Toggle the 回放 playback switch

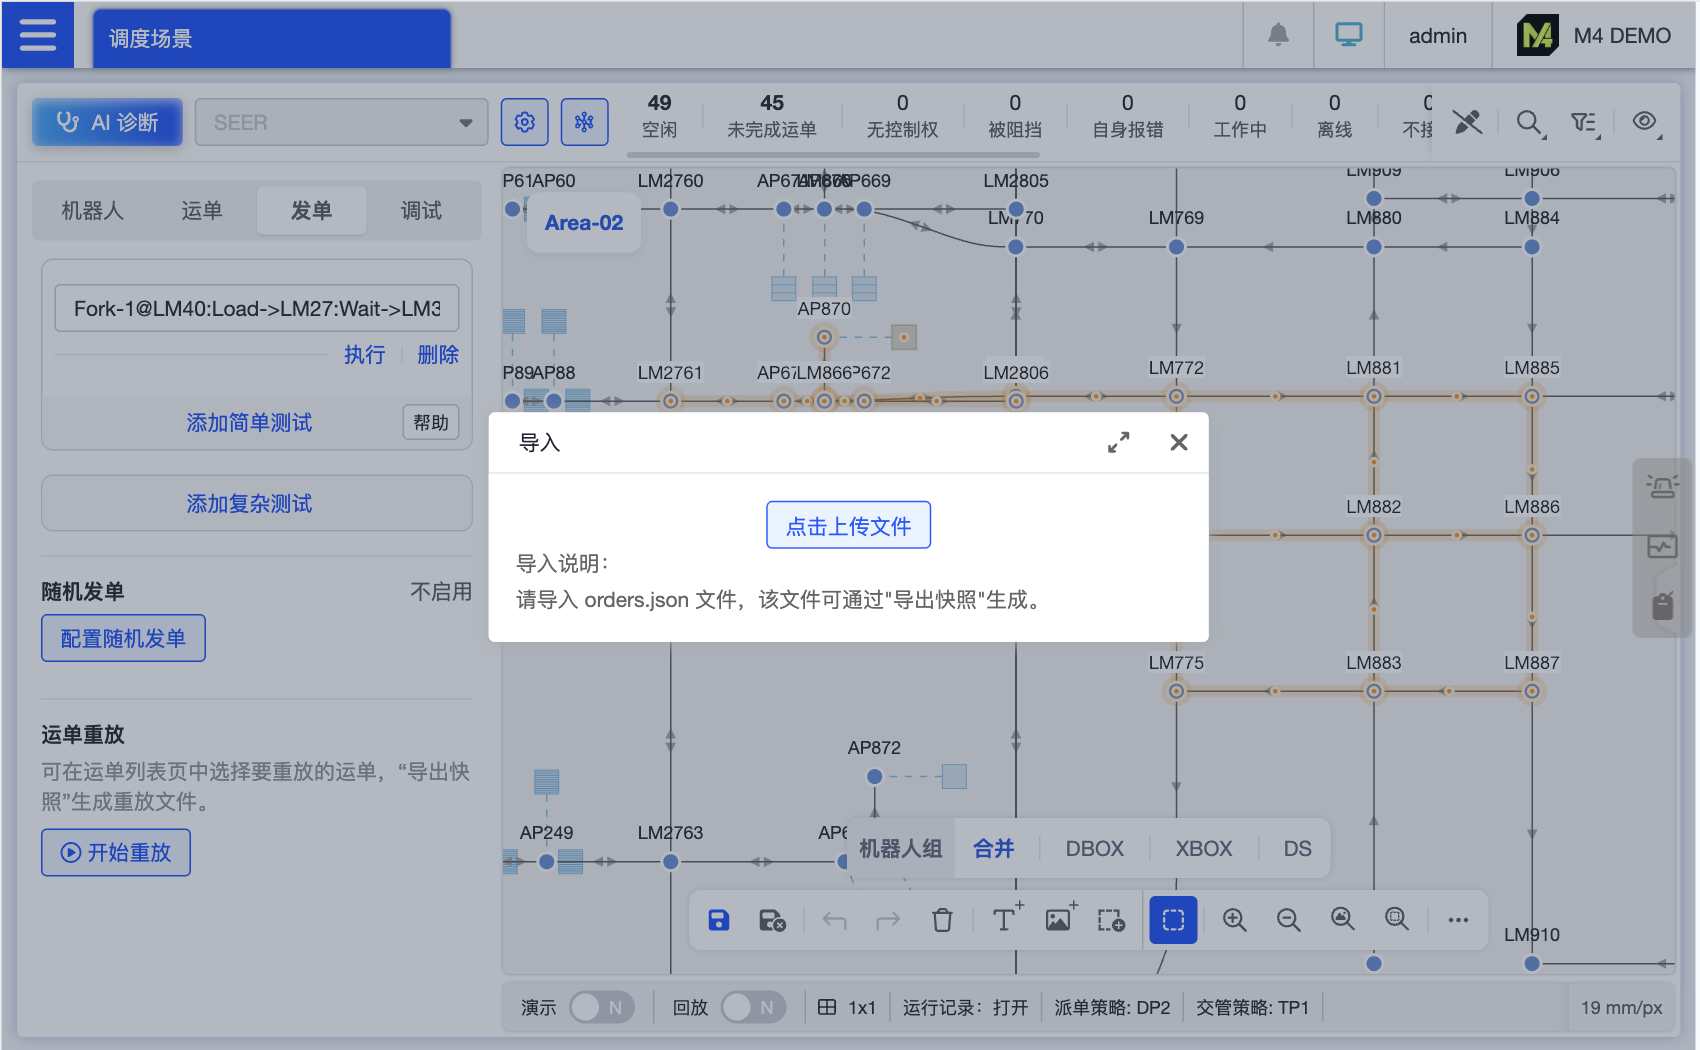(753, 1008)
